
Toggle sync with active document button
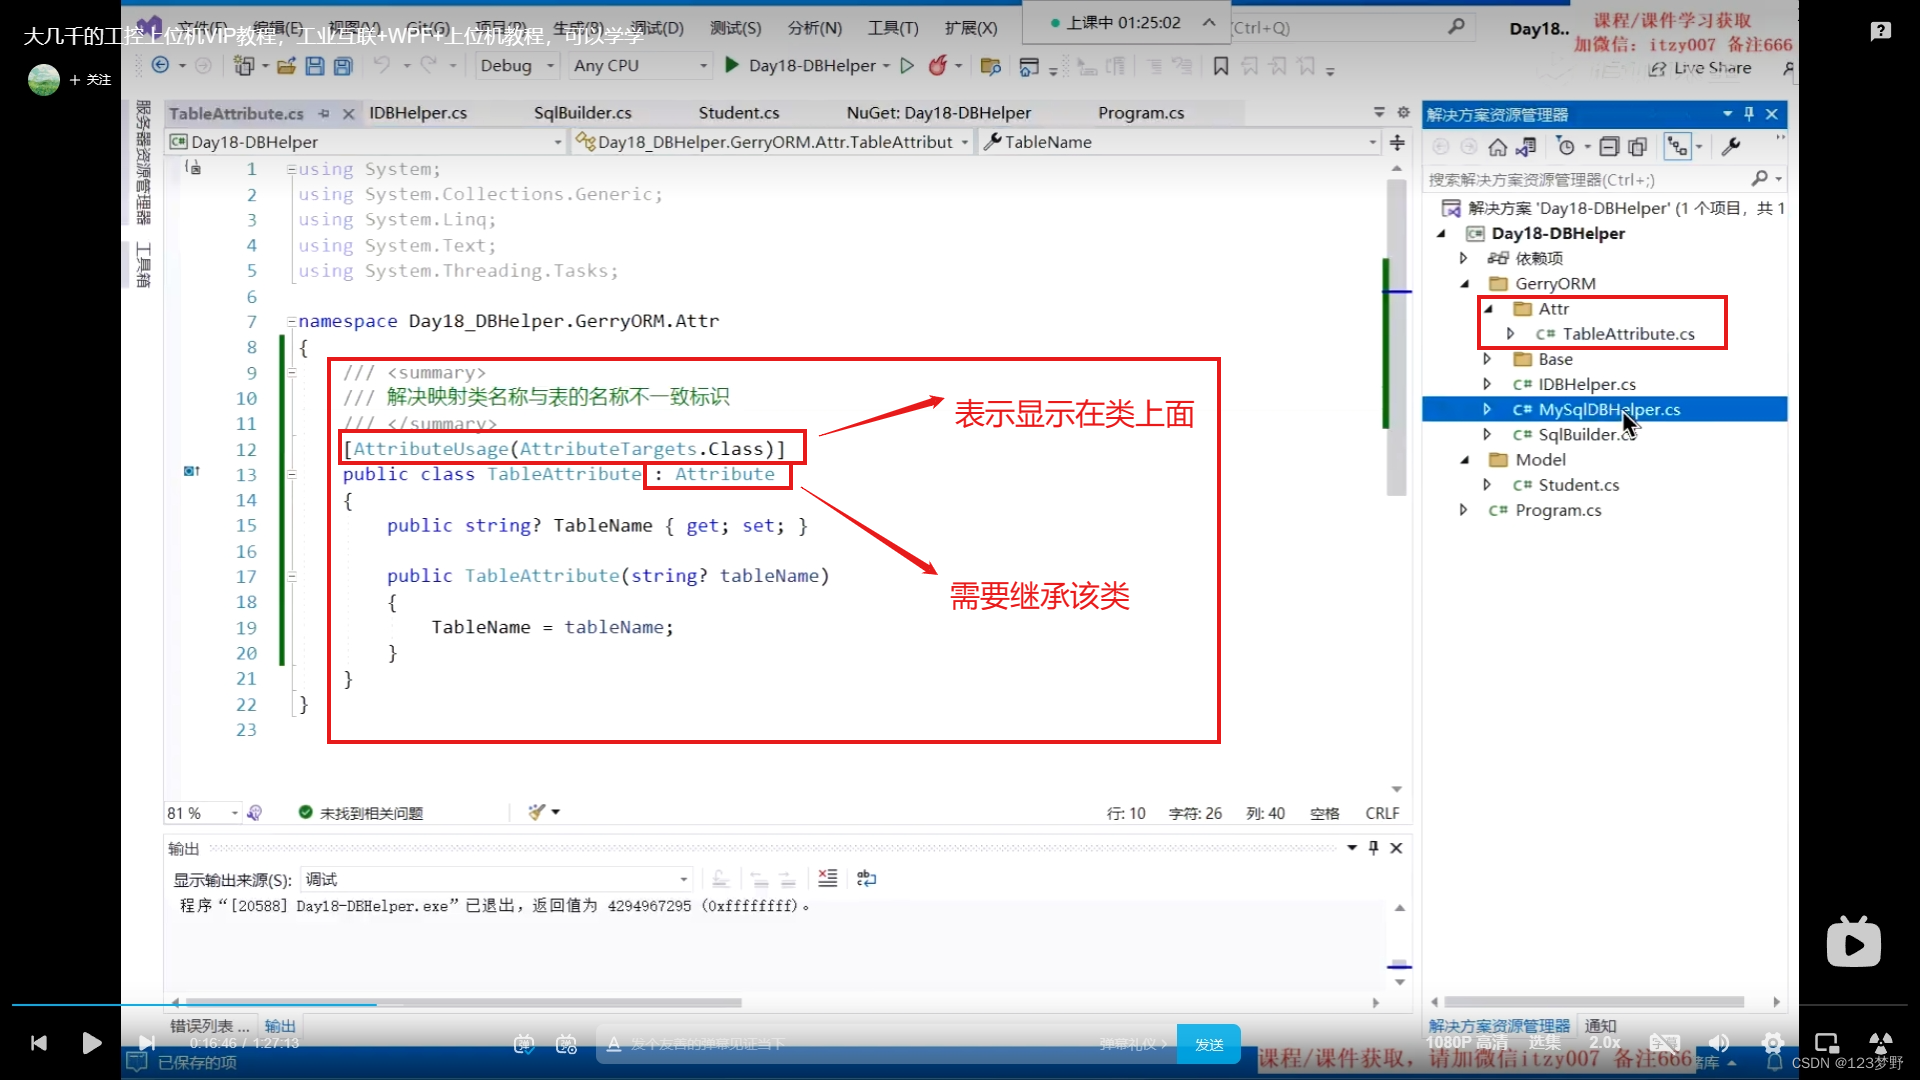coord(1677,147)
